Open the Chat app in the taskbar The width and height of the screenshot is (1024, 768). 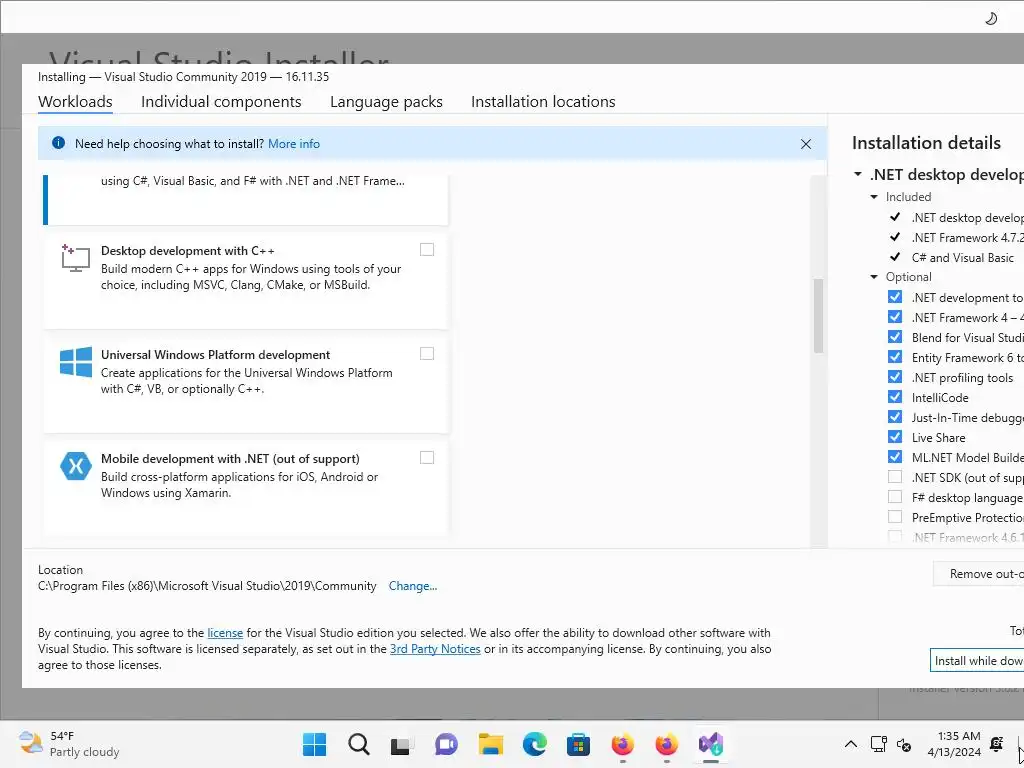tap(446, 744)
